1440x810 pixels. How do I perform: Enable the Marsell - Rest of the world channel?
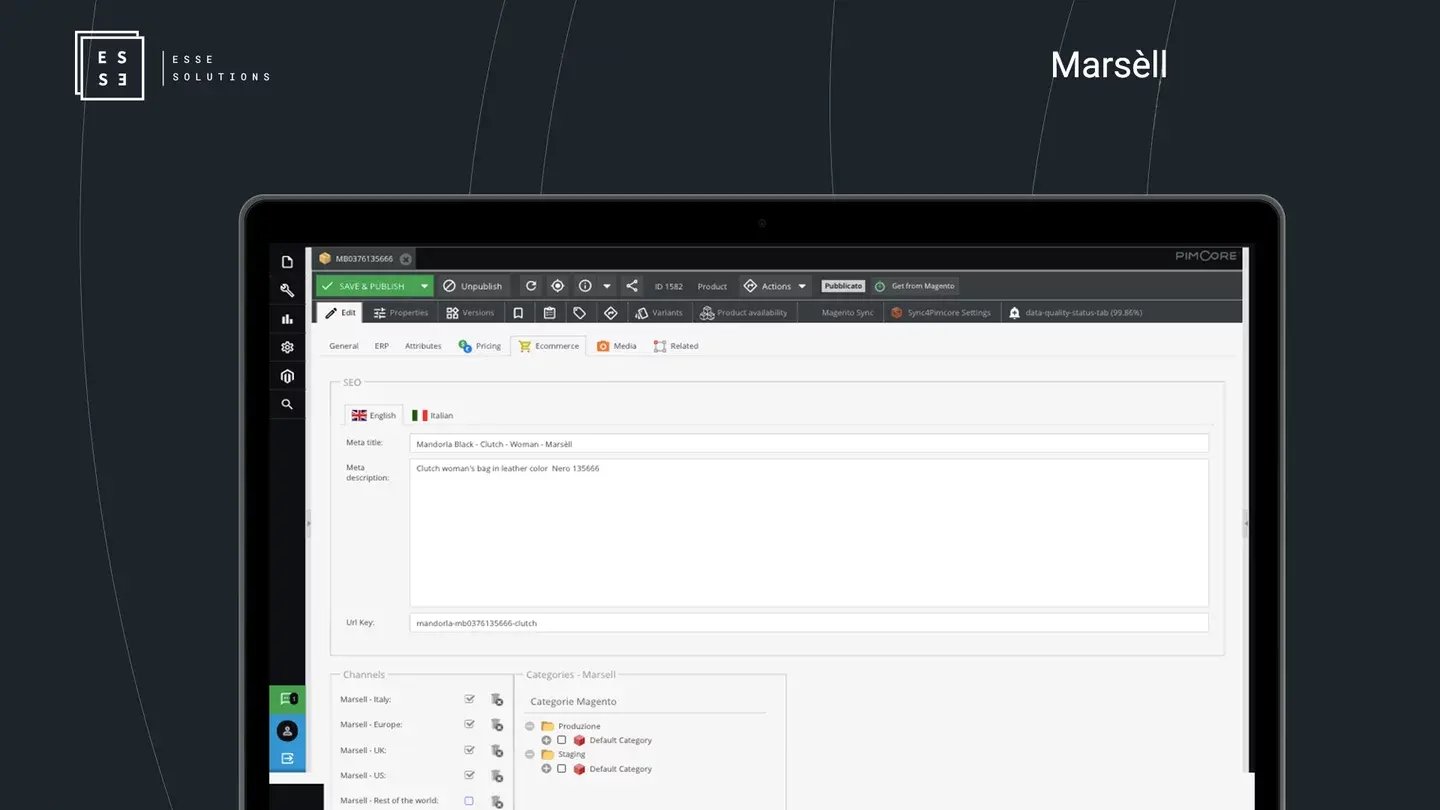click(x=469, y=800)
